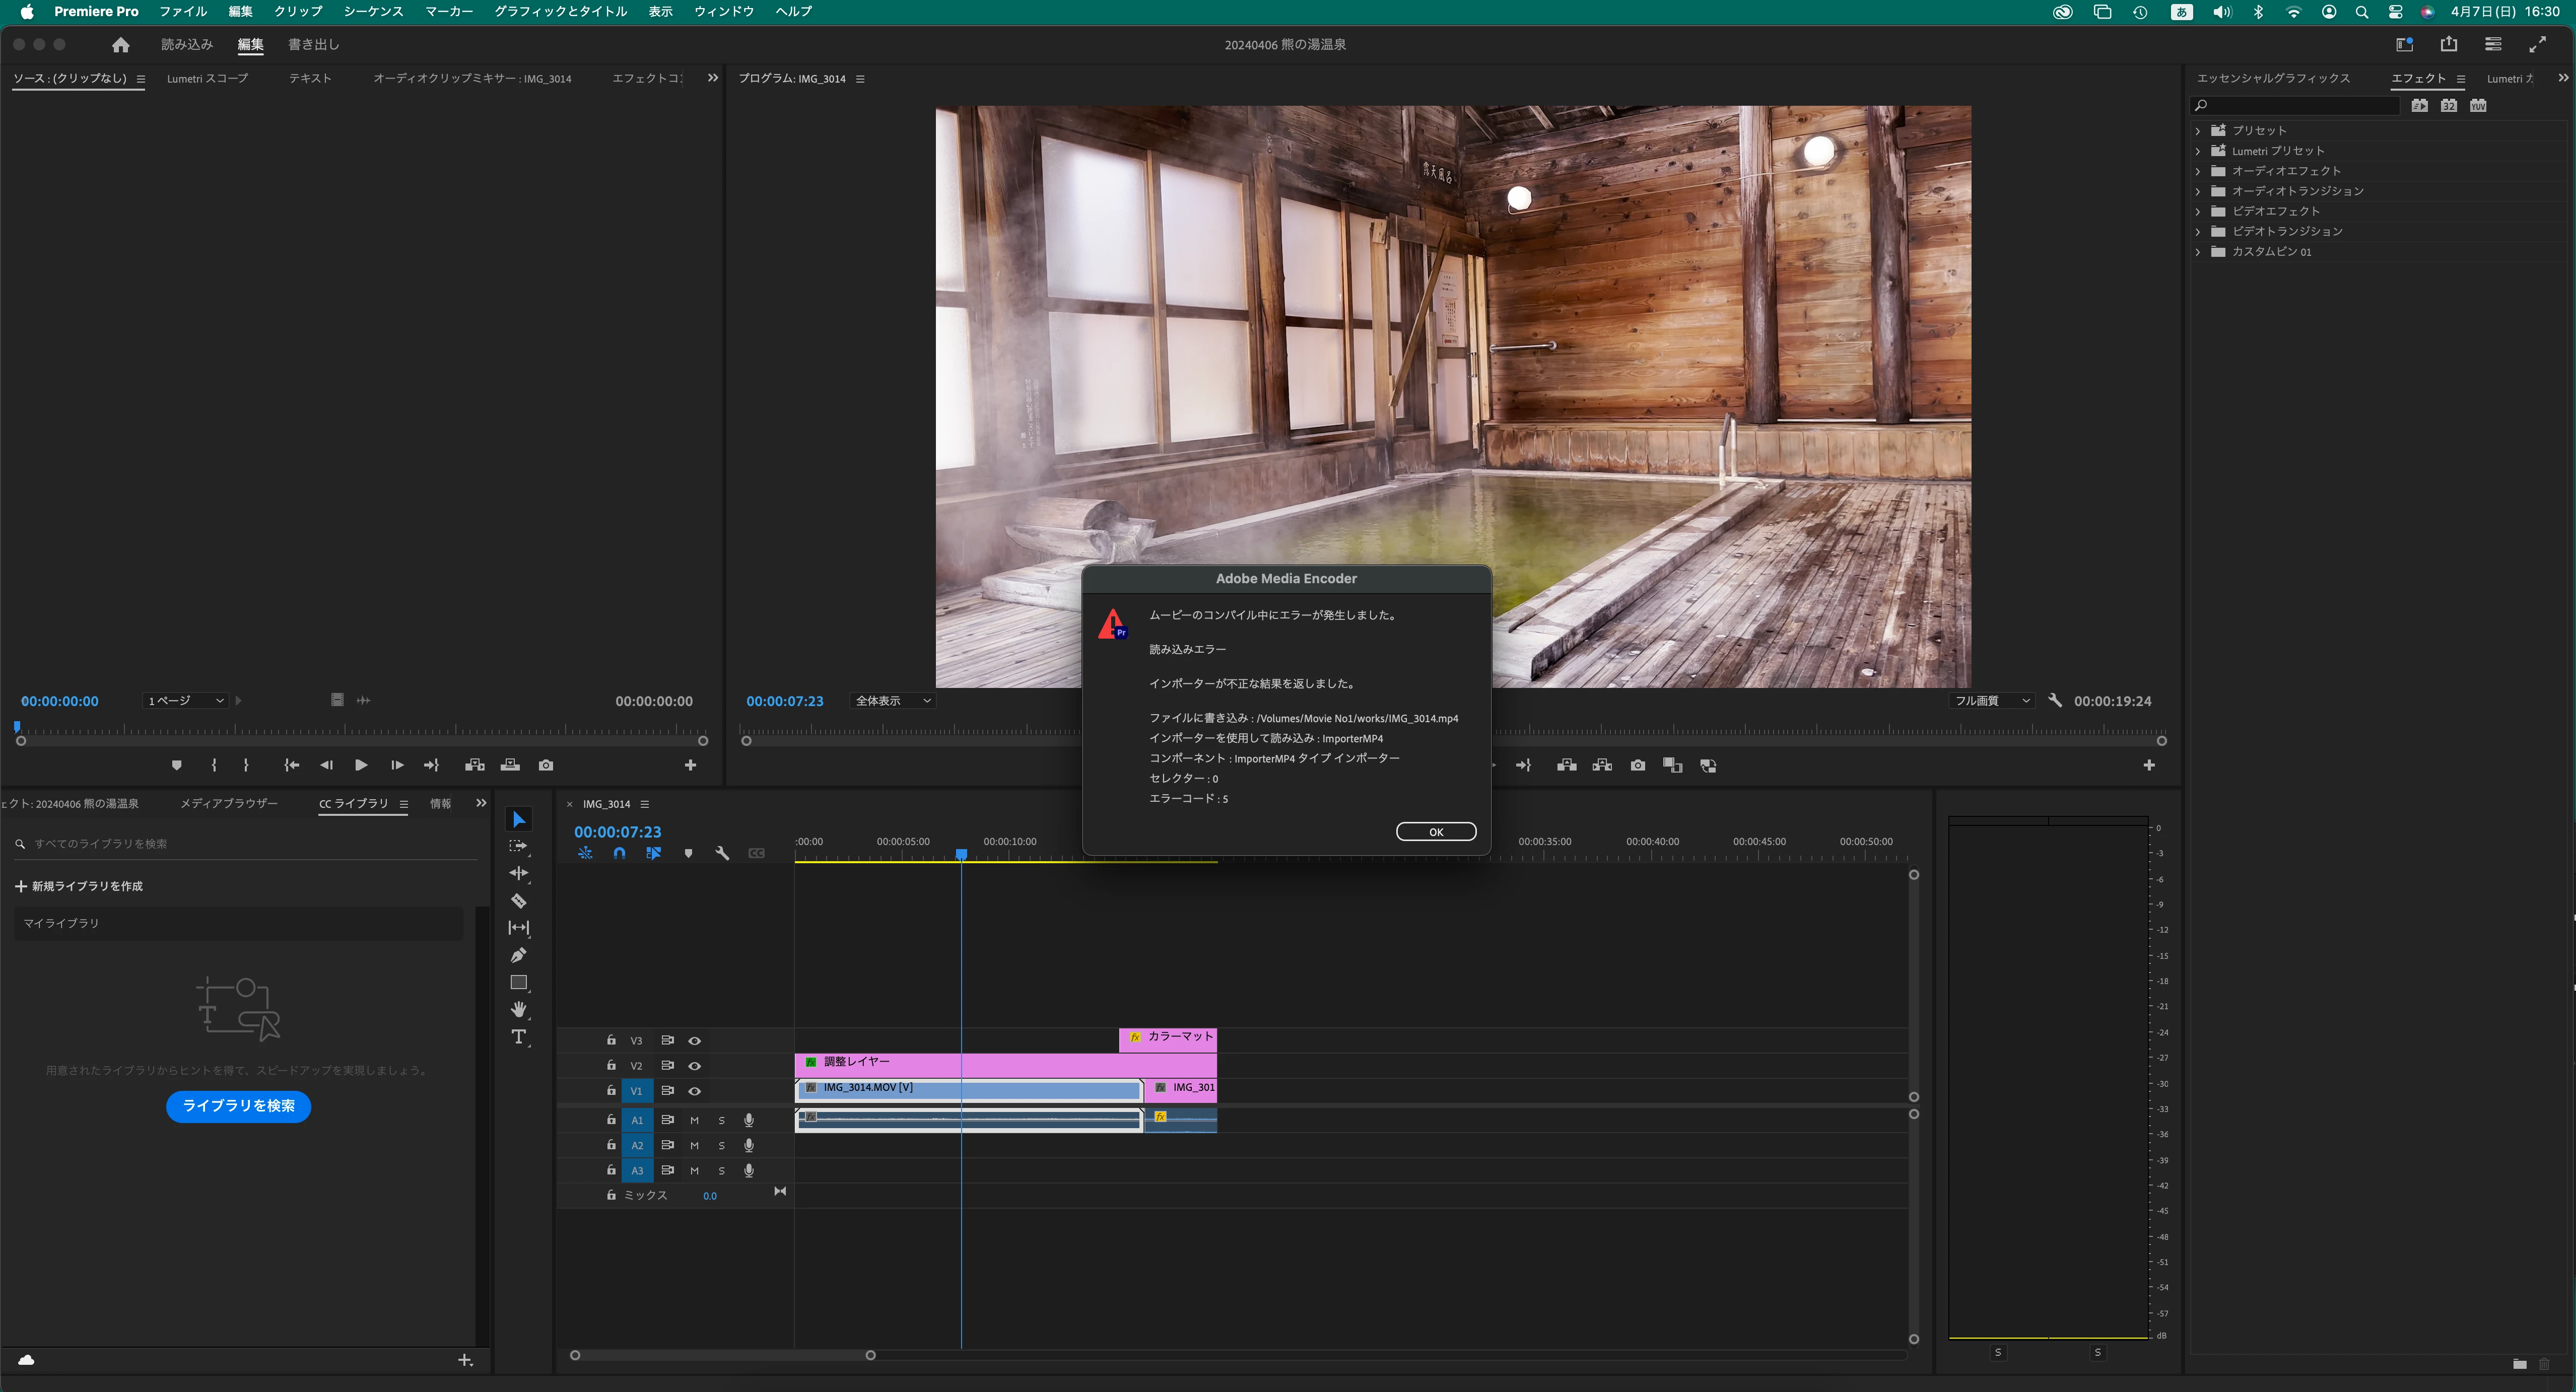The height and width of the screenshot is (1392, 2576).
Task: Click Export Frame camera icon in Program monitor
Action: click(x=1637, y=765)
